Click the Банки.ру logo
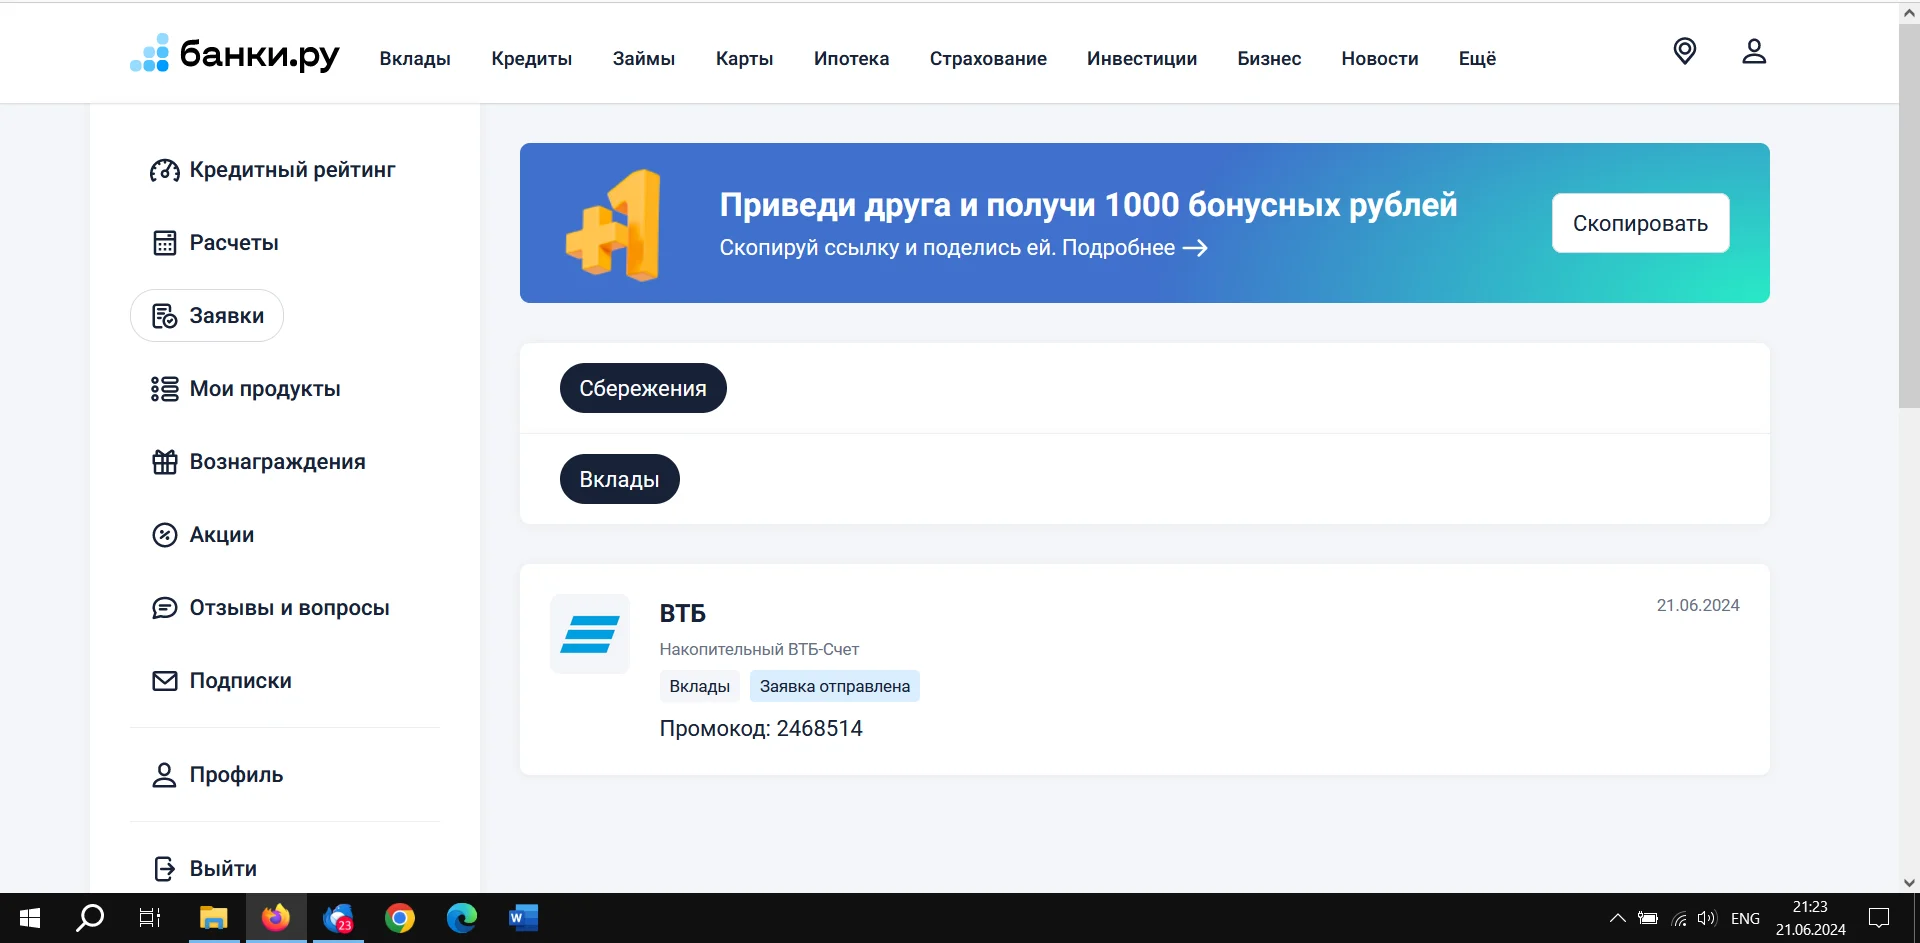The width and height of the screenshot is (1920, 943). click(235, 54)
